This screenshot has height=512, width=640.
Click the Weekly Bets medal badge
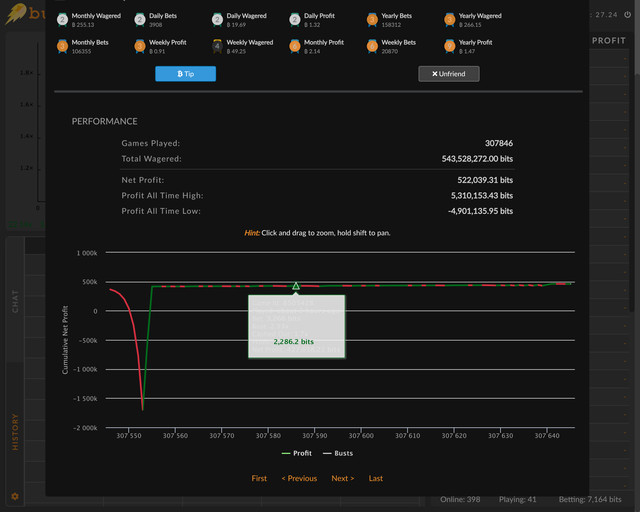click(x=372, y=46)
